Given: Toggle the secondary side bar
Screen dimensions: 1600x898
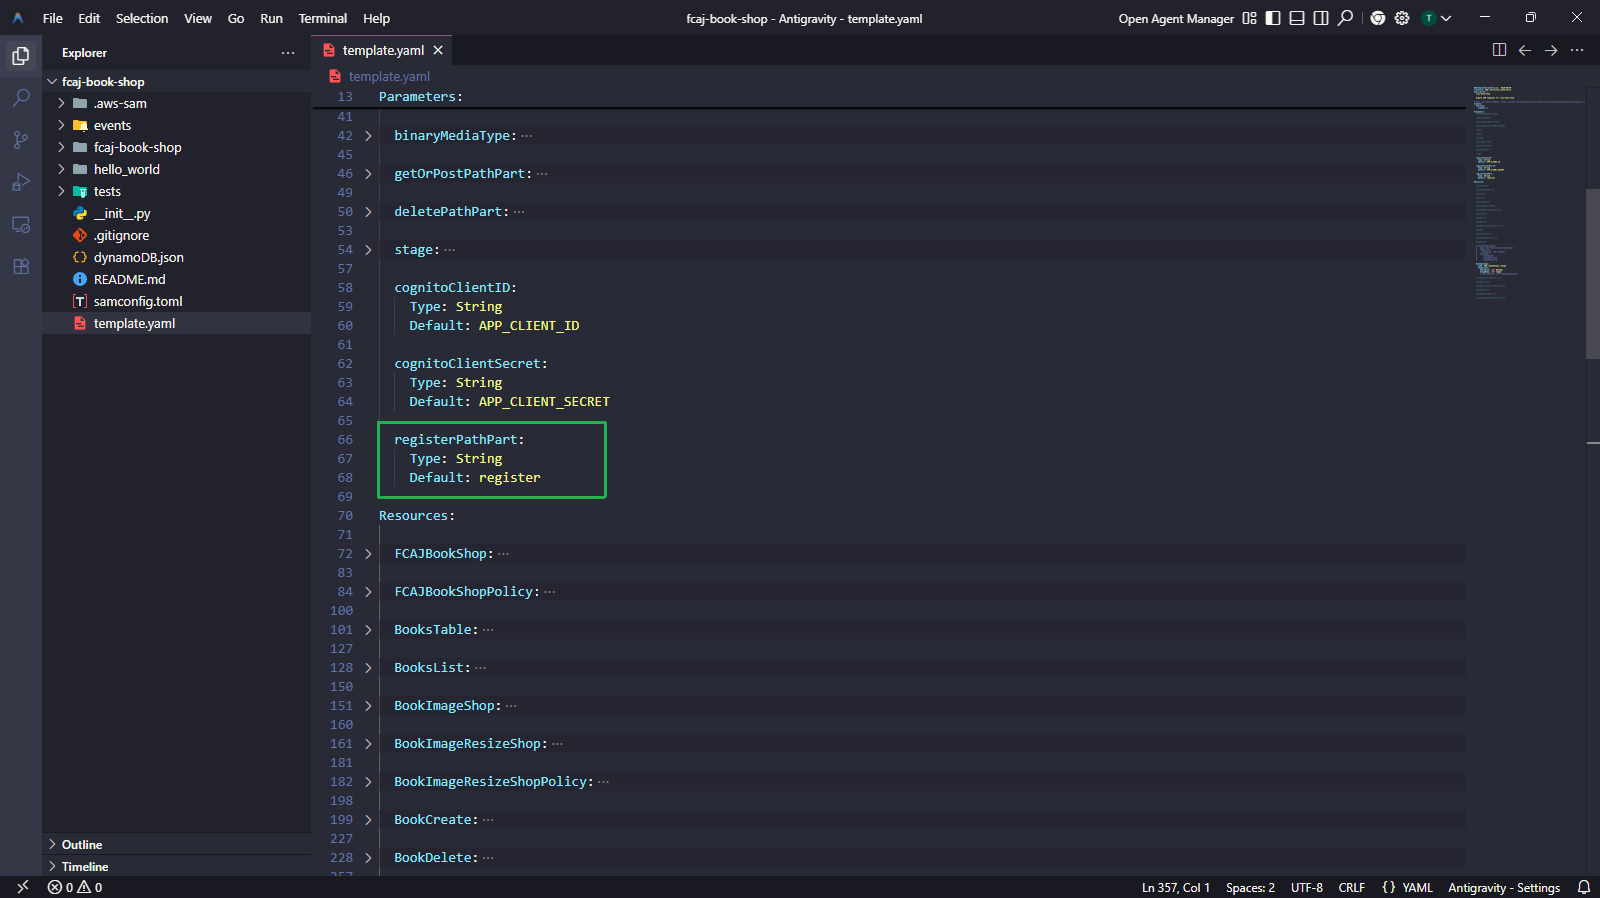Looking at the screenshot, I should [x=1321, y=18].
